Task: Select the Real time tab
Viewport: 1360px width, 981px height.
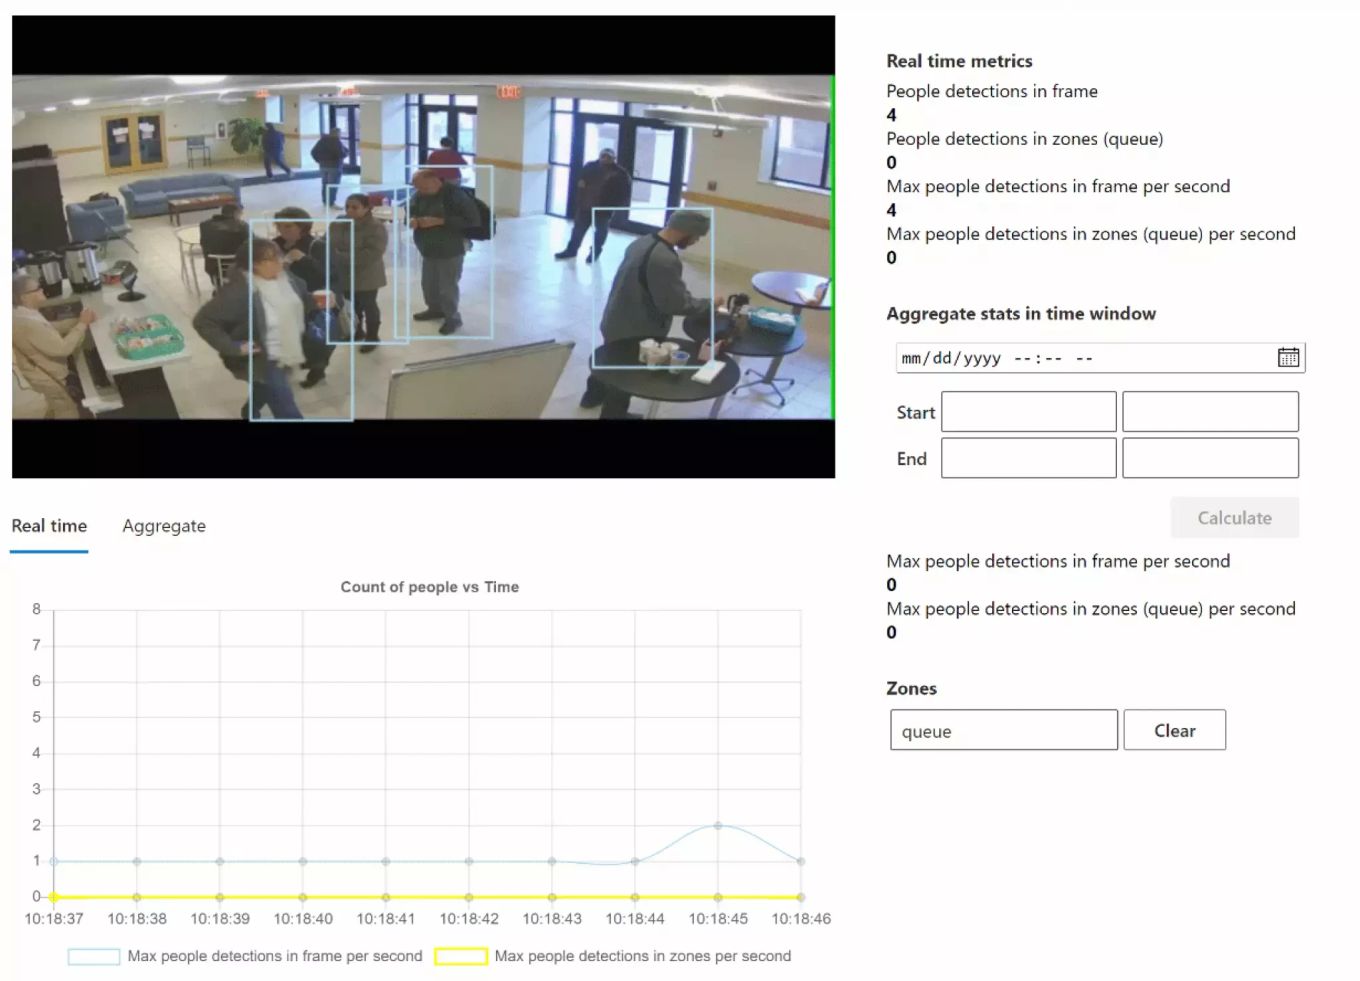Action: click(49, 526)
